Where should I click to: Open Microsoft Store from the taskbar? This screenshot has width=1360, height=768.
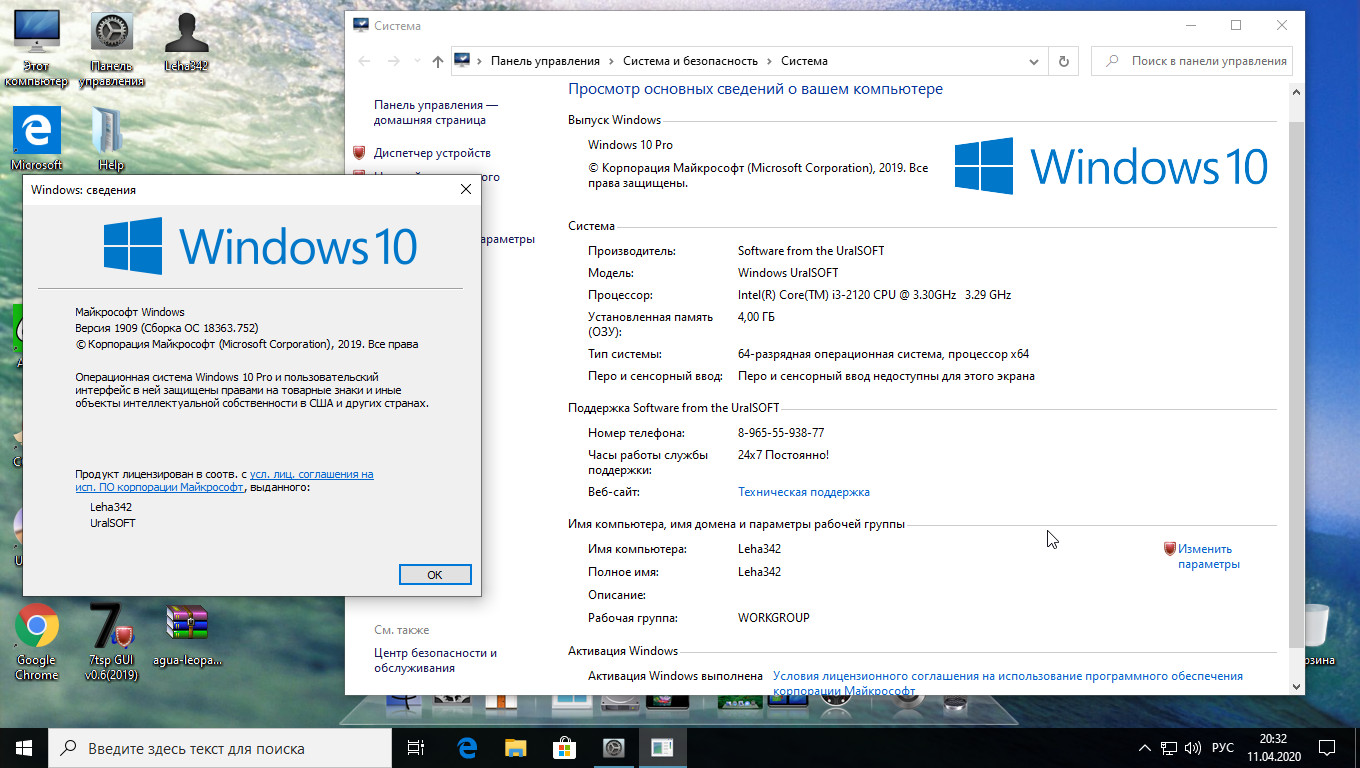(564, 747)
